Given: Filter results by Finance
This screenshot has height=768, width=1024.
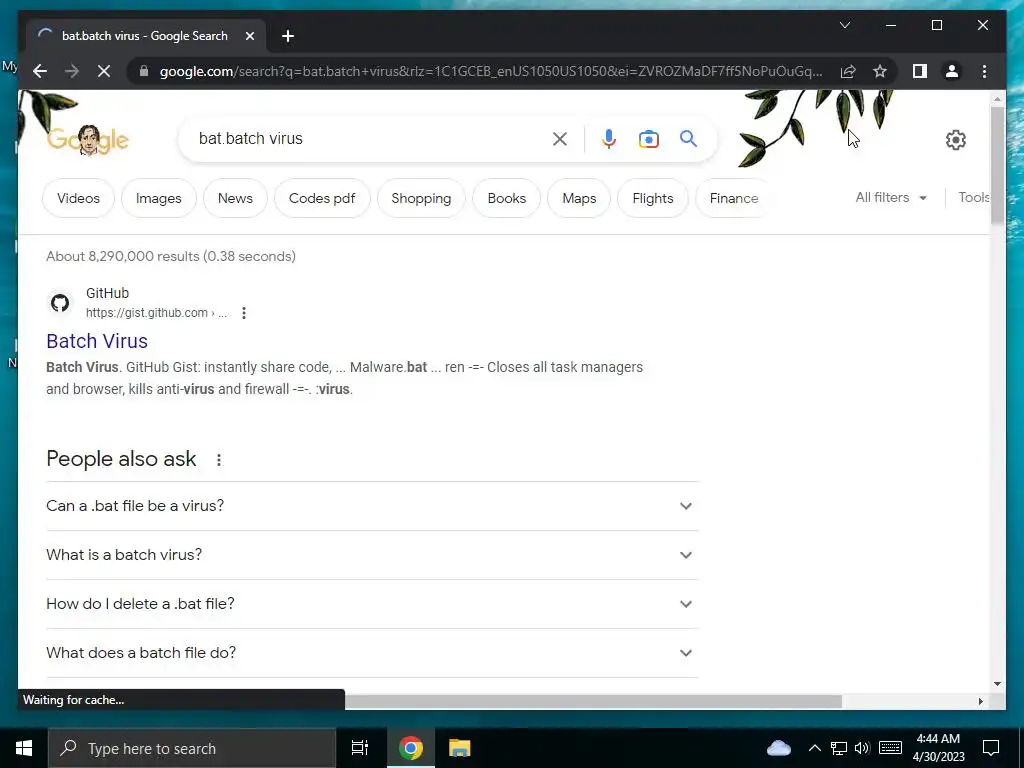Looking at the screenshot, I should (x=733, y=198).
